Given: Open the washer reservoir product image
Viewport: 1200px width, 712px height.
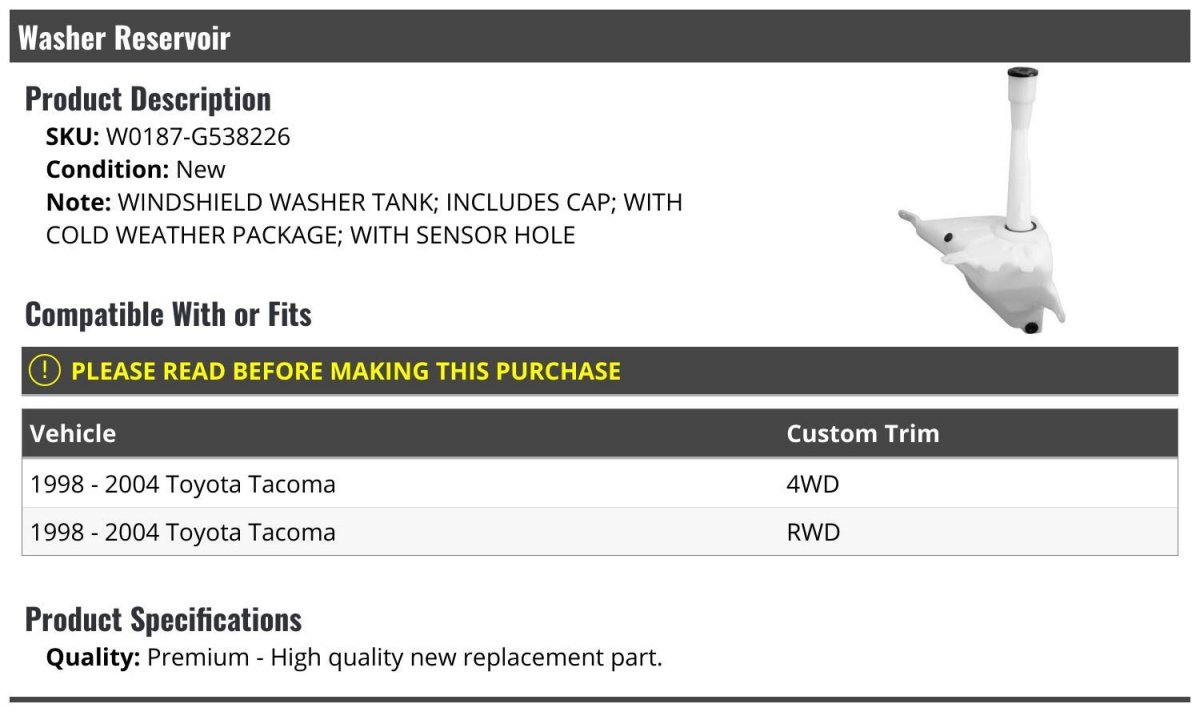Looking at the screenshot, I should (x=982, y=200).
